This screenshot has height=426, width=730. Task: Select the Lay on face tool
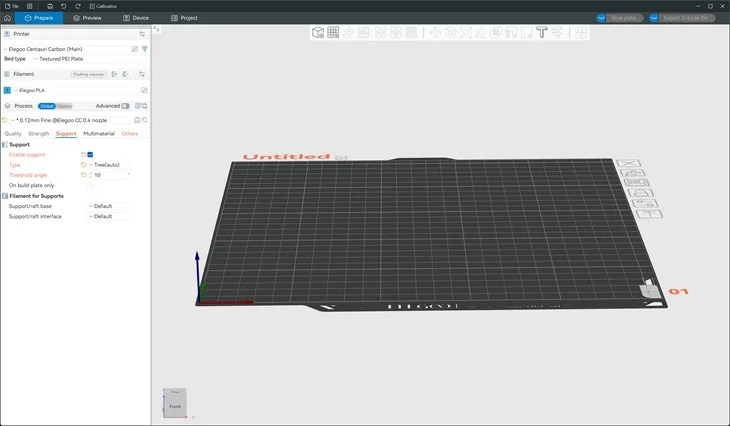pyautogui.click(x=481, y=32)
